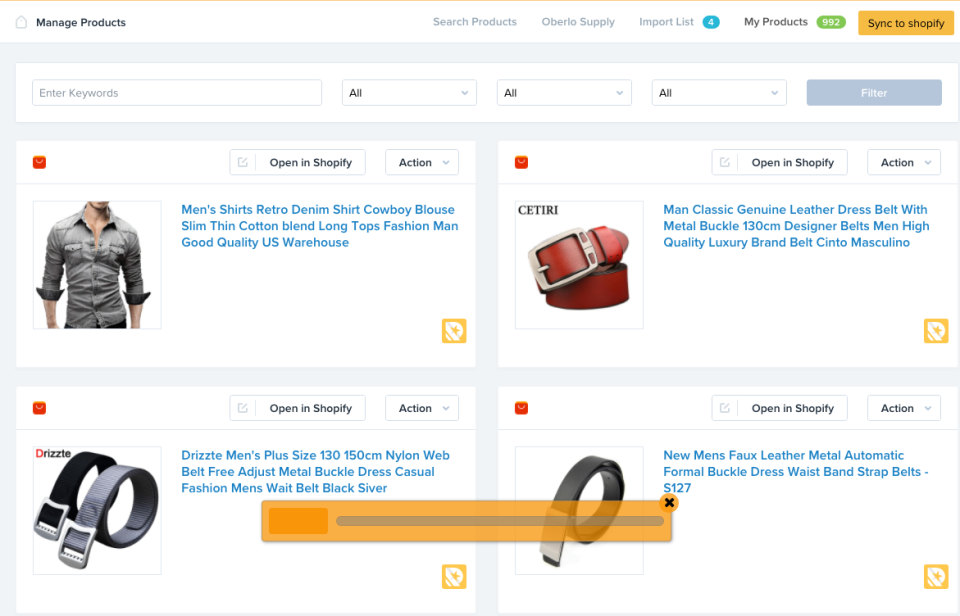Open Search Products from the top navigation
The image size is (960, 616).
[474, 21]
